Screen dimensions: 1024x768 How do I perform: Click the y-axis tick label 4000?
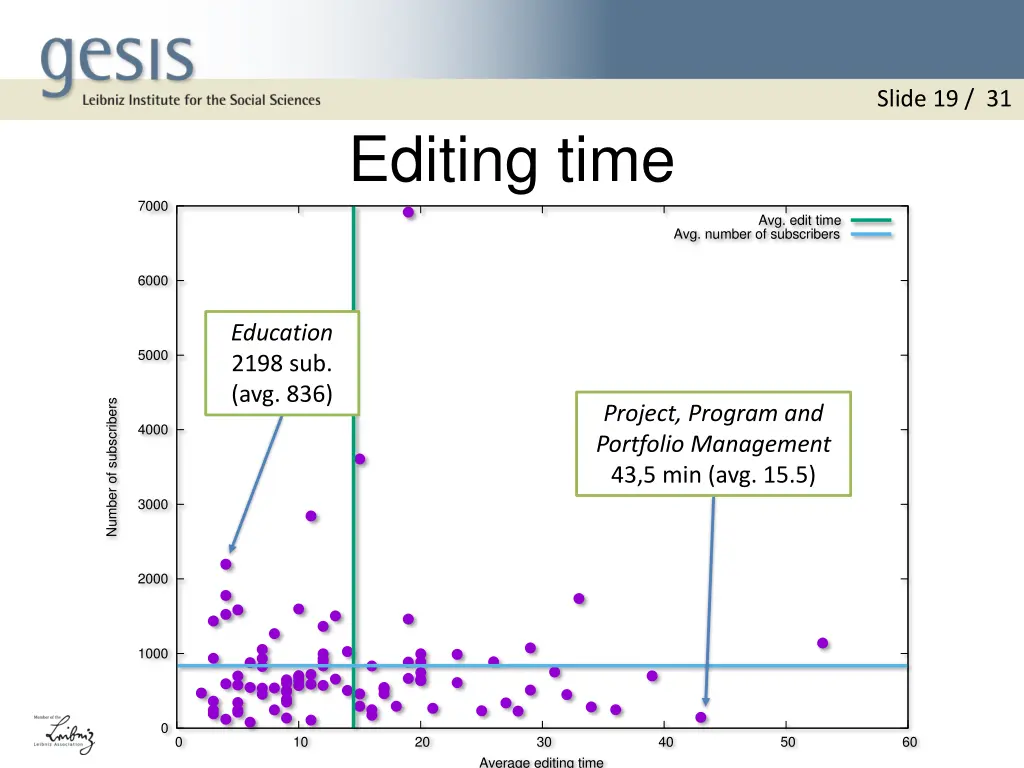click(x=153, y=430)
